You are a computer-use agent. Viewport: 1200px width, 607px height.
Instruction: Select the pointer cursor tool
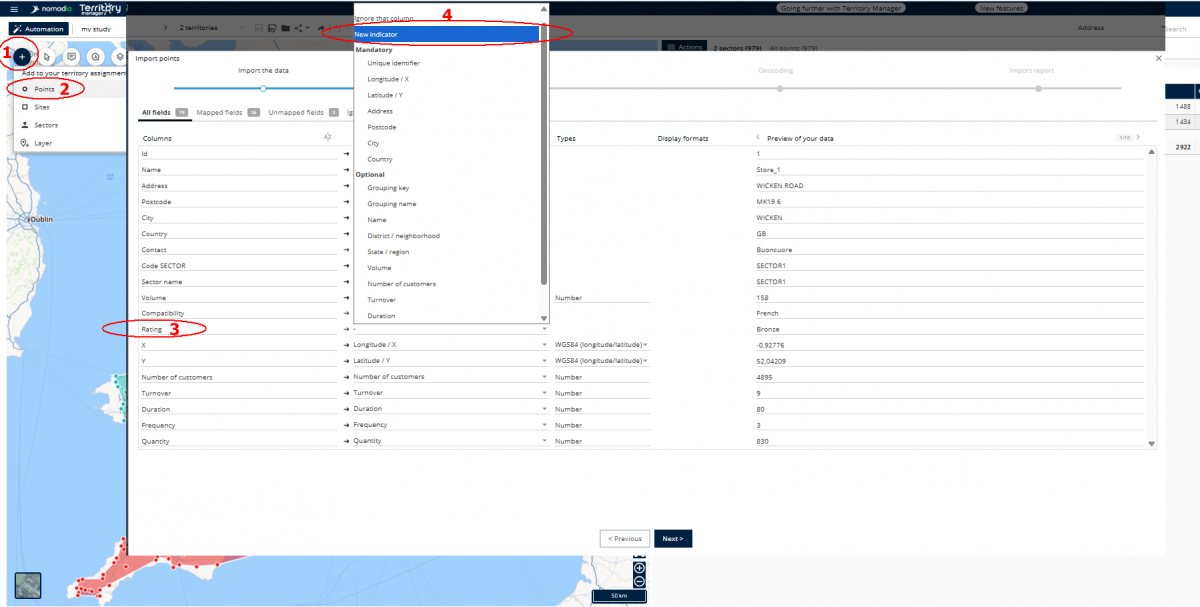[x=47, y=57]
